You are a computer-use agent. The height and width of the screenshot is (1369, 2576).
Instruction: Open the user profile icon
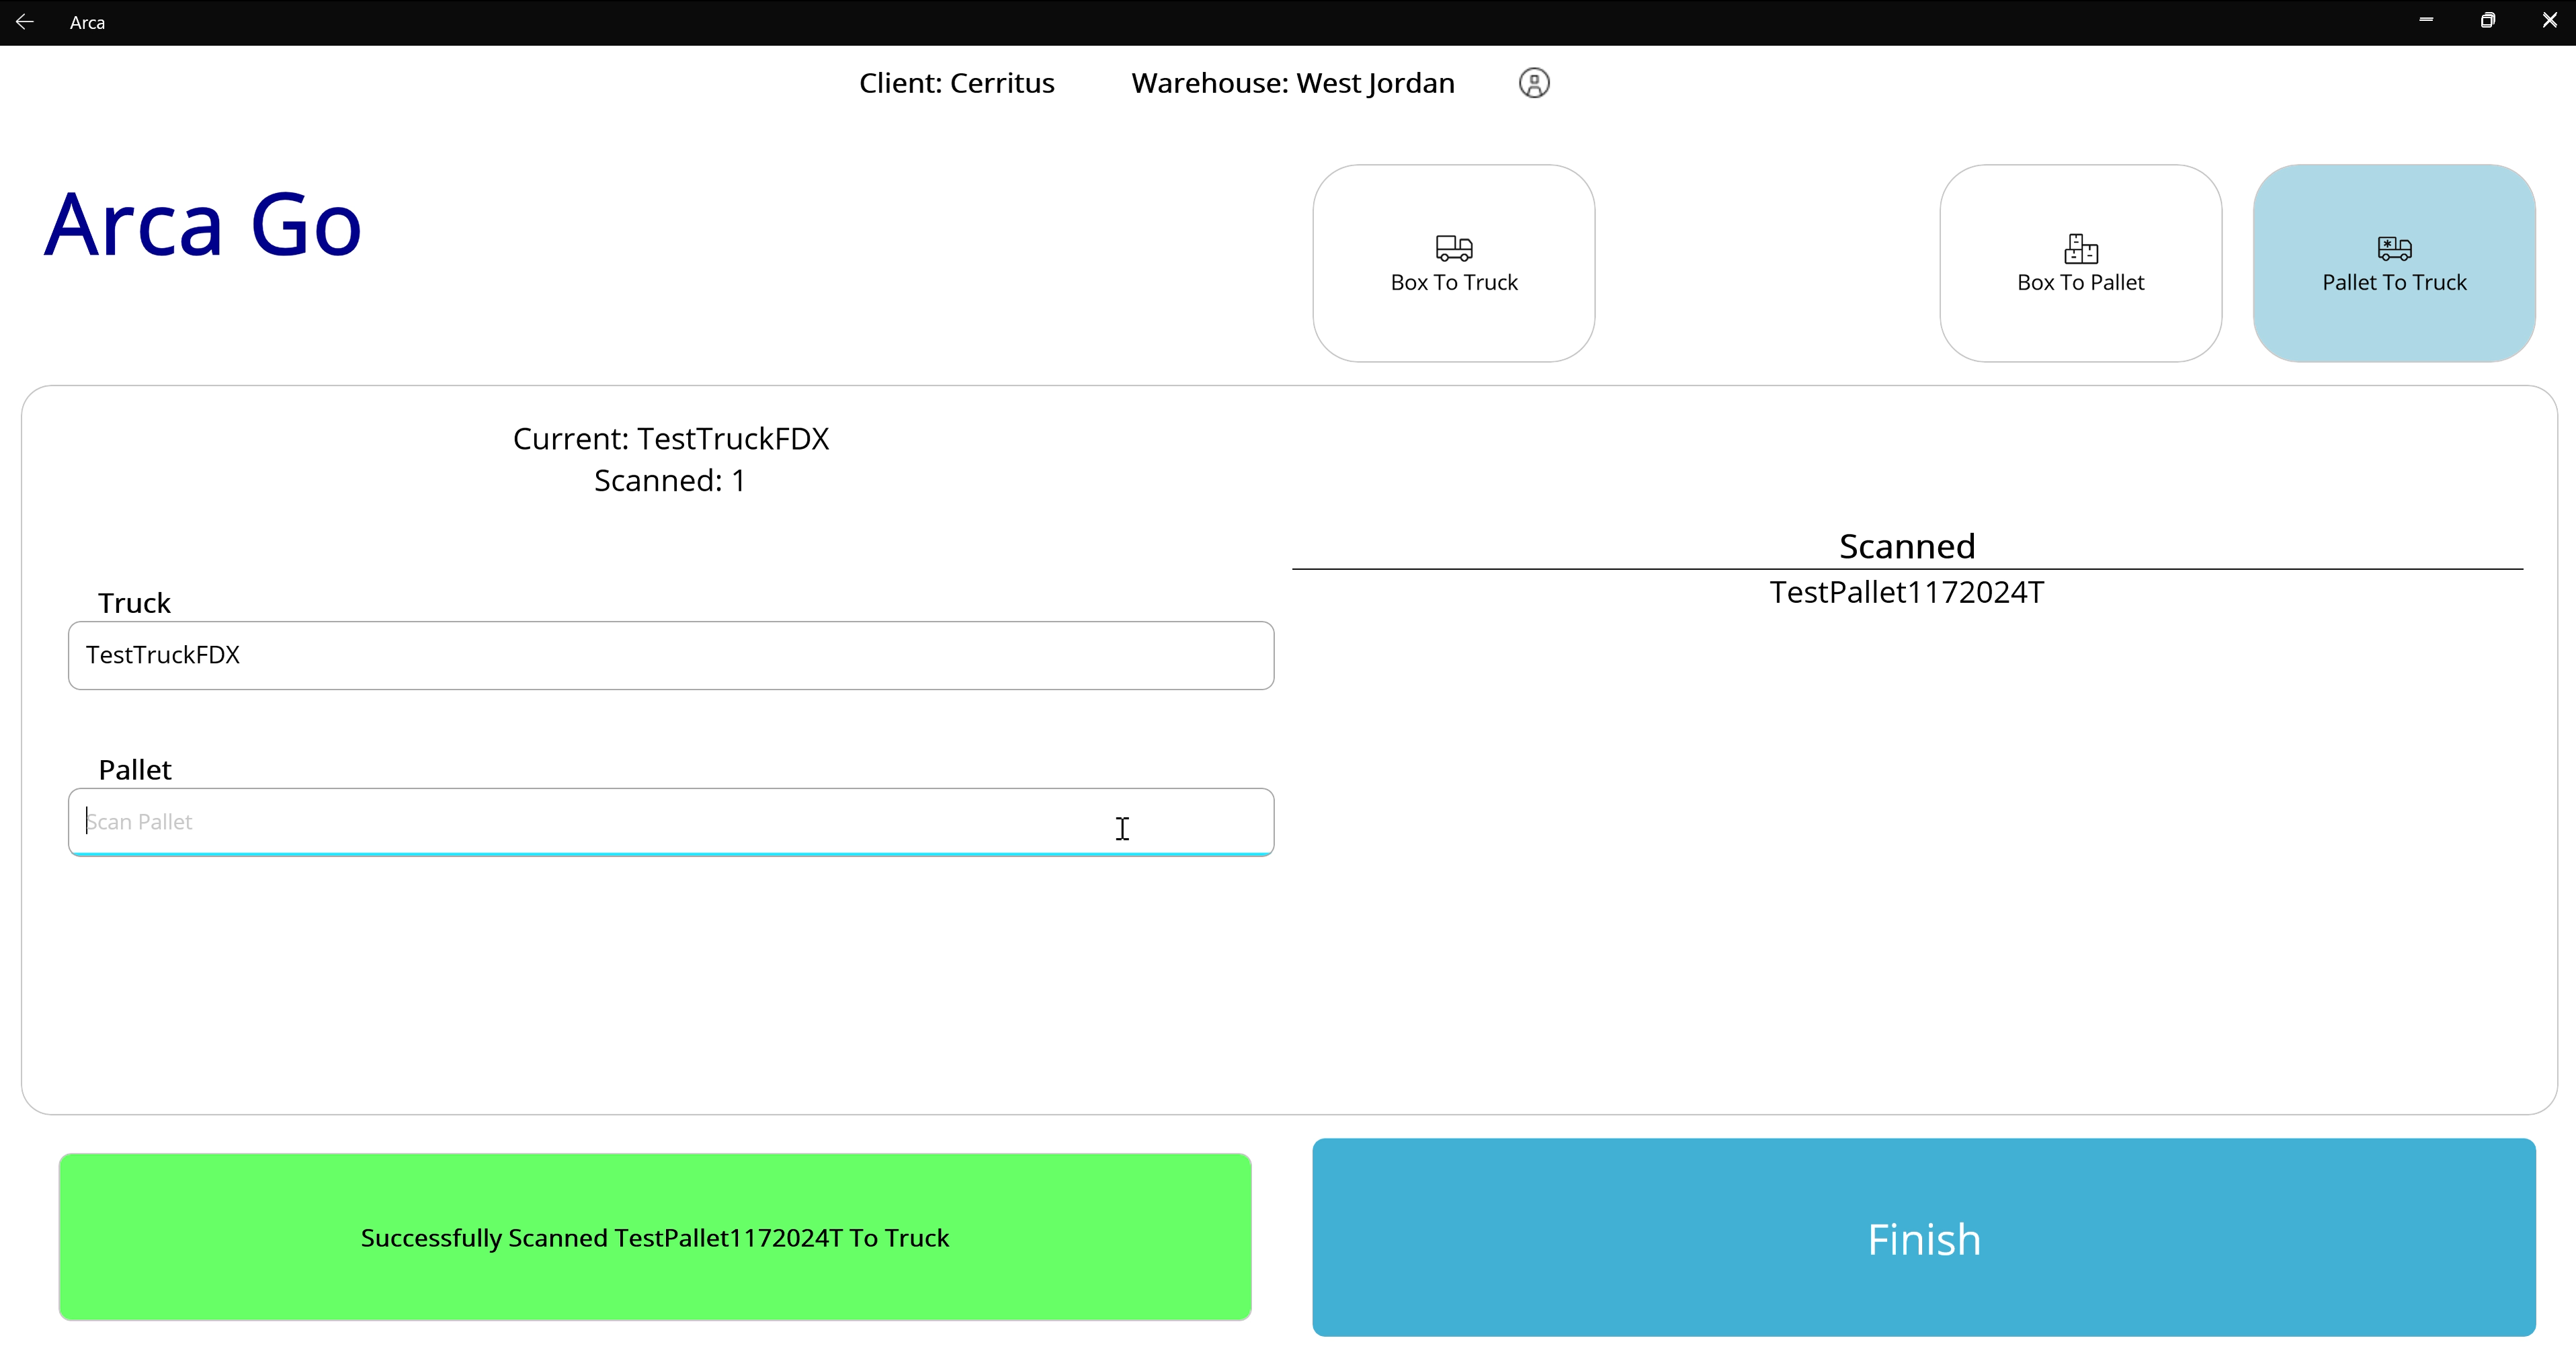coord(1533,83)
